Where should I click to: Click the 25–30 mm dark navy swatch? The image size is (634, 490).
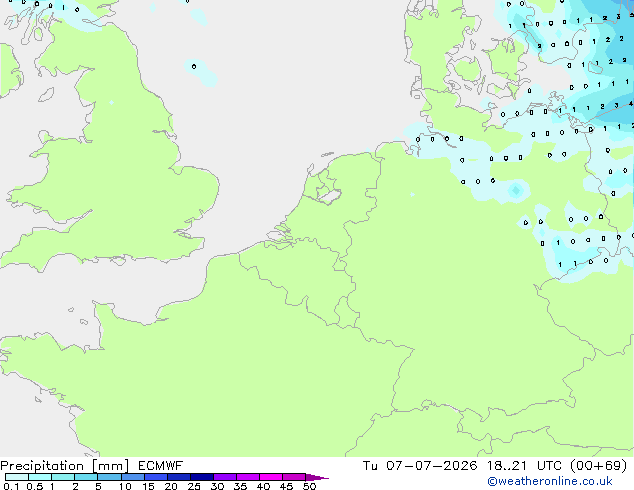202,477
